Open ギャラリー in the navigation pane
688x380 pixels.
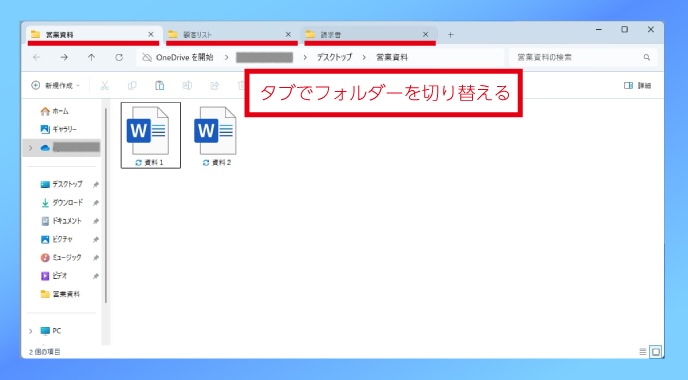tap(58, 129)
